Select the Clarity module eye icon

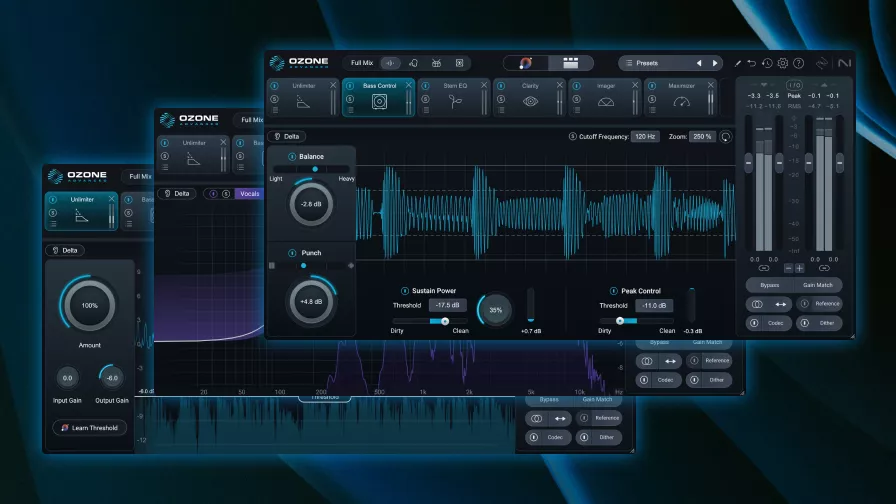(x=530, y=102)
